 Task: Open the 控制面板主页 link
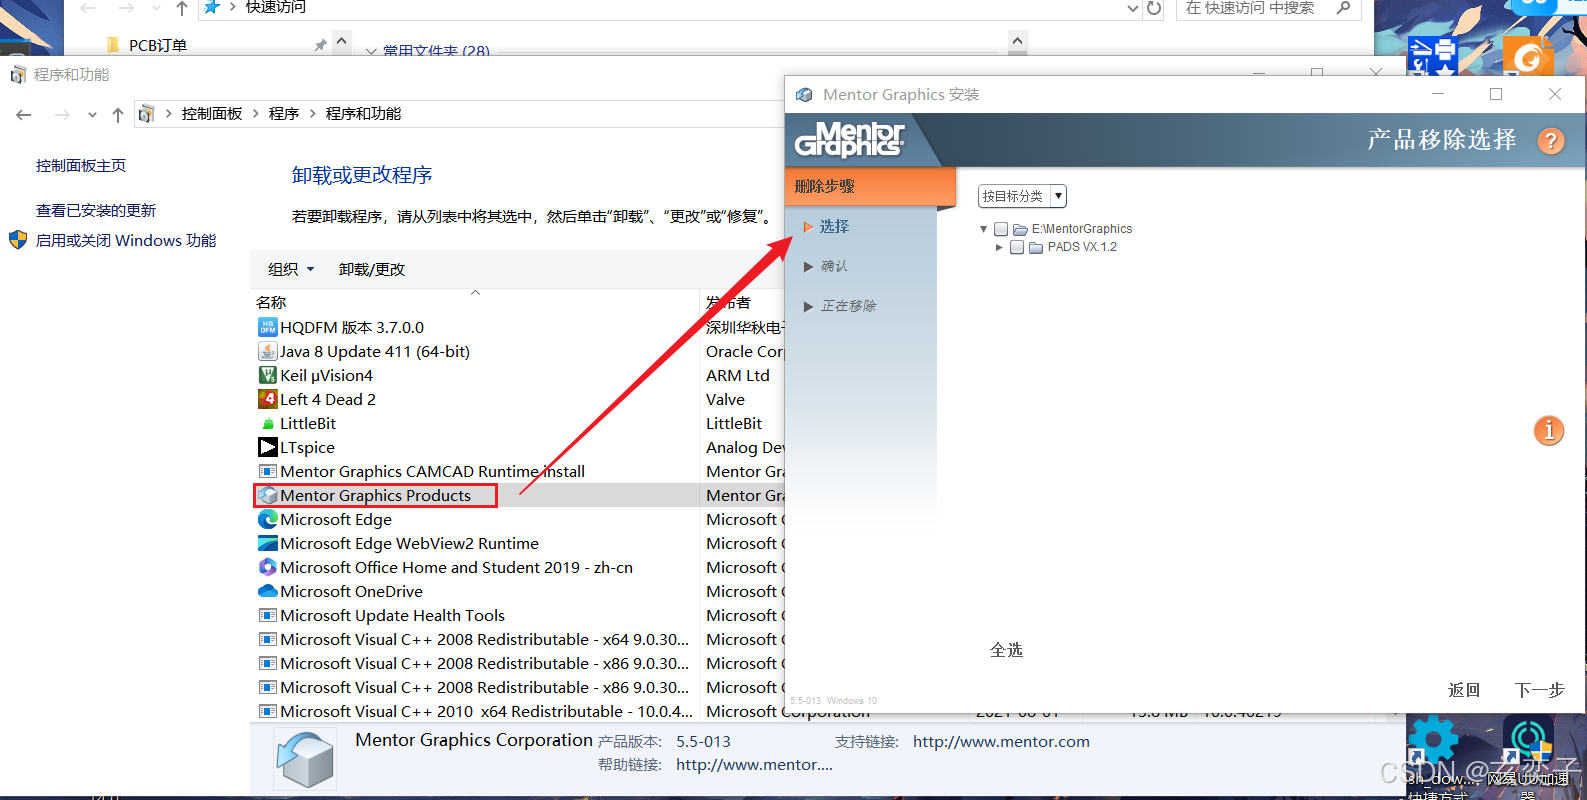pyautogui.click(x=81, y=166)
